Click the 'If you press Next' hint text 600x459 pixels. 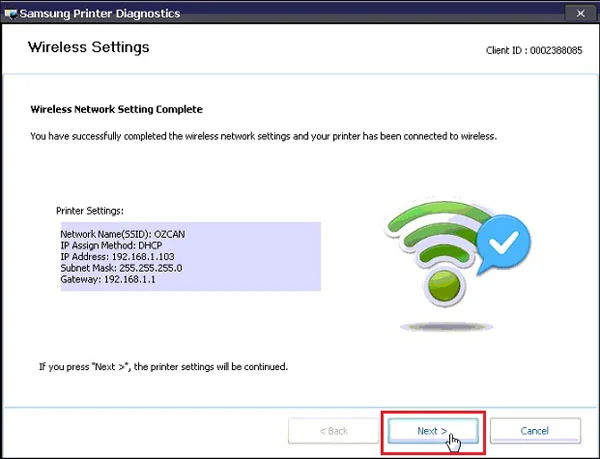click(x=163, y=367)
